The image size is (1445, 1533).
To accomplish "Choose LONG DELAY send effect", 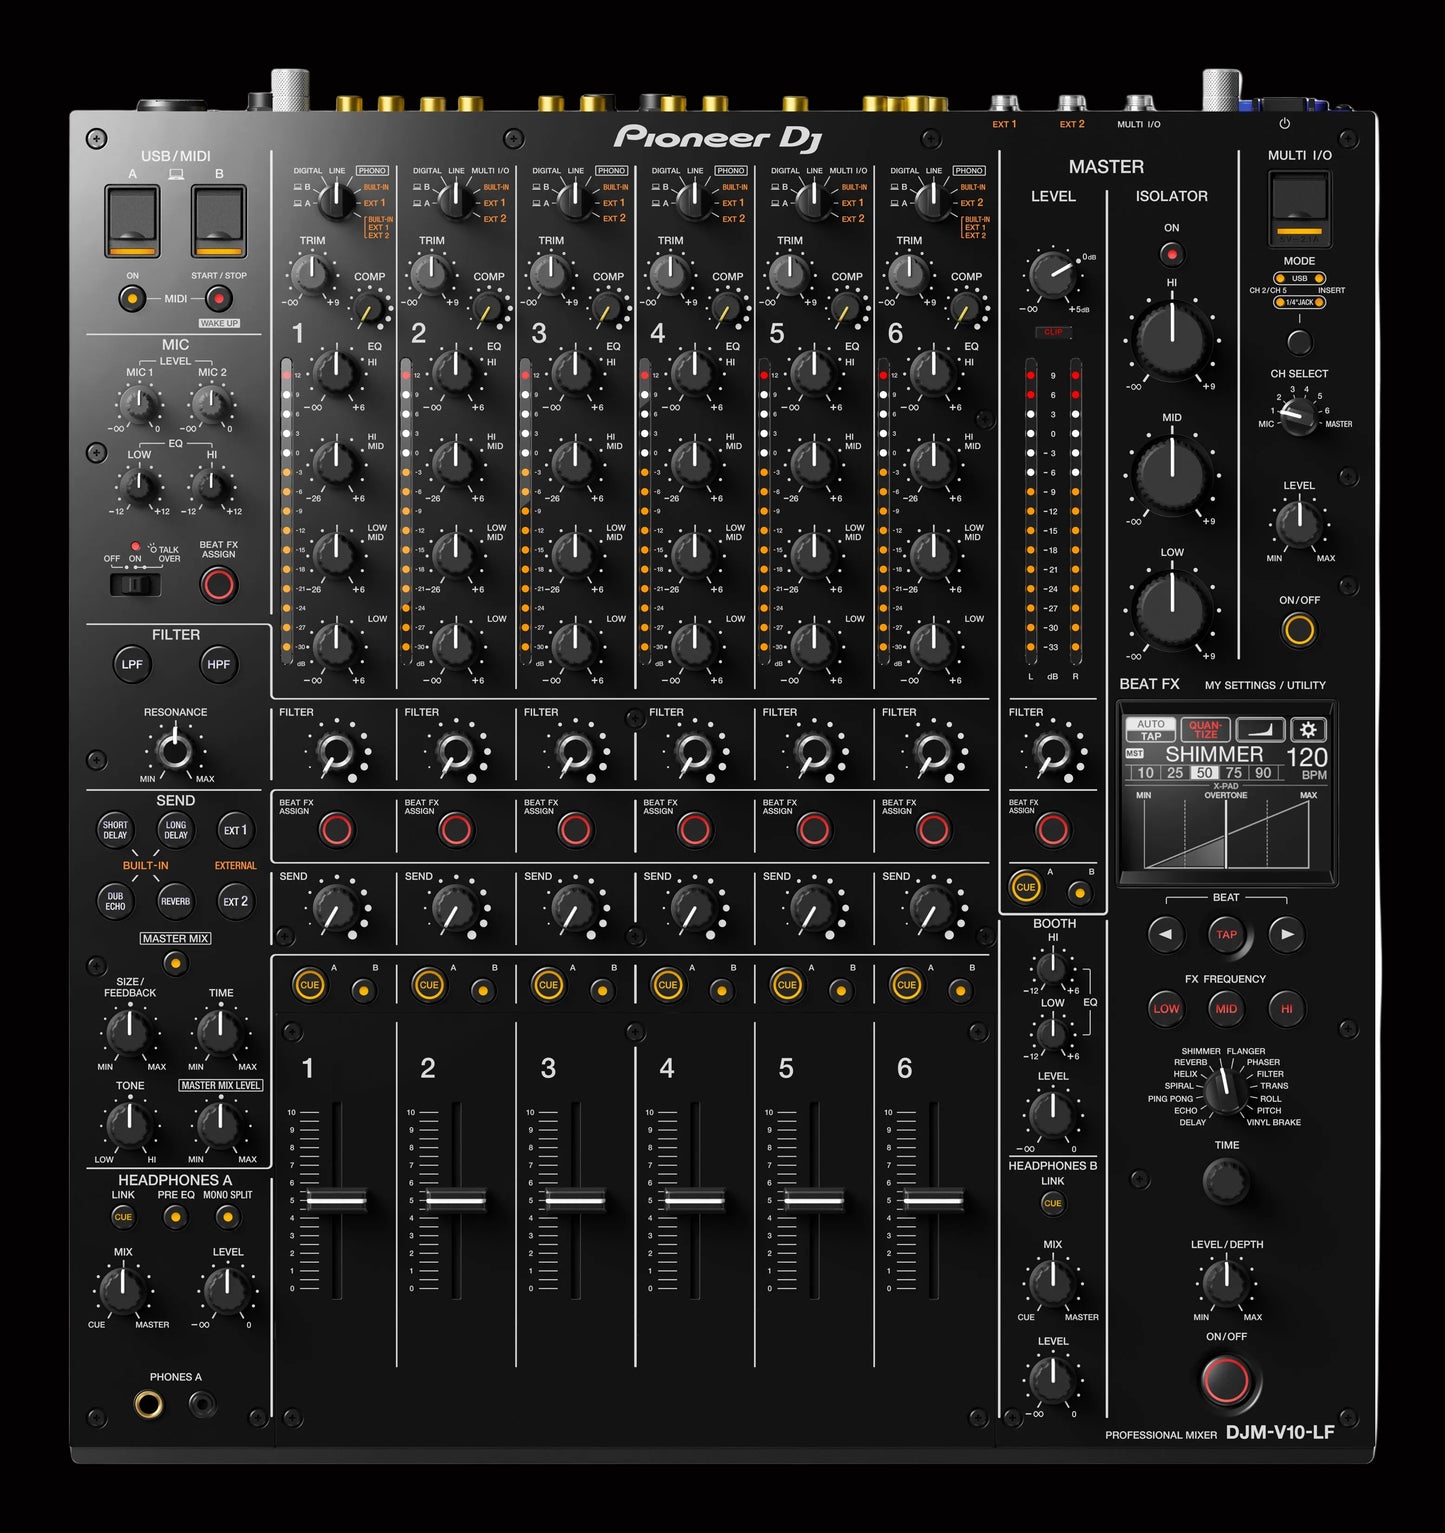I will (x=176, y=830).
